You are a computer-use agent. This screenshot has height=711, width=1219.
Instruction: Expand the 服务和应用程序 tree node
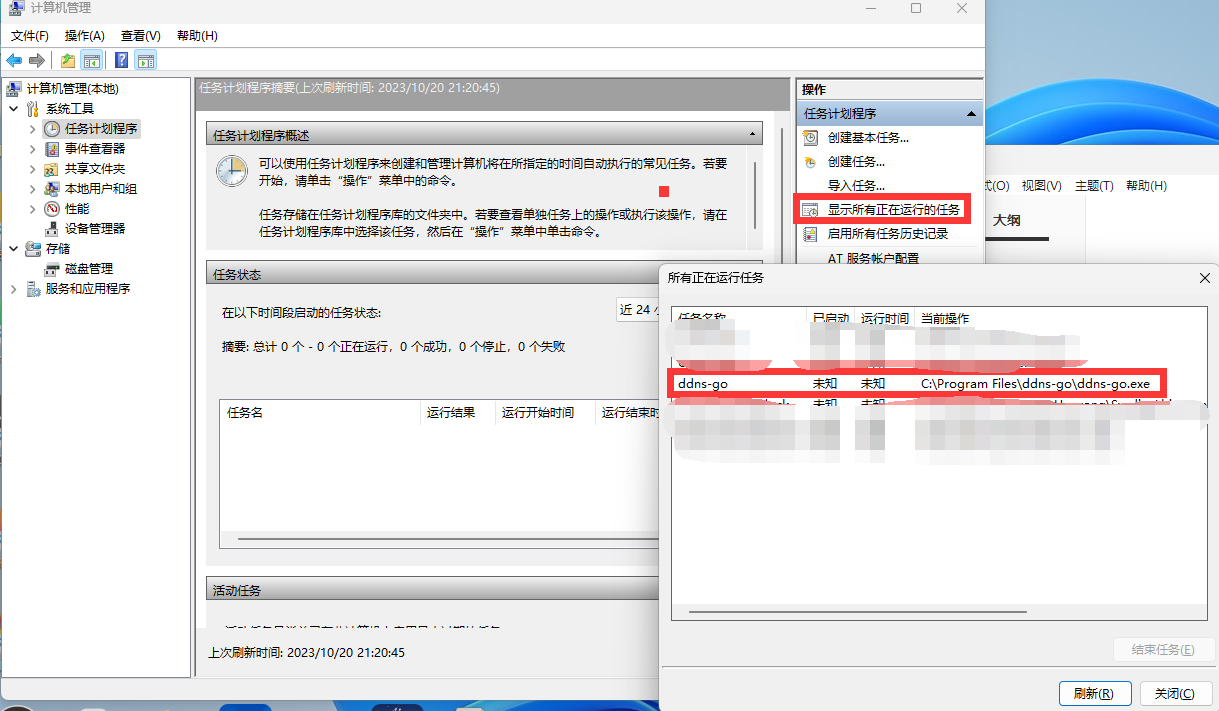[14, 289]
